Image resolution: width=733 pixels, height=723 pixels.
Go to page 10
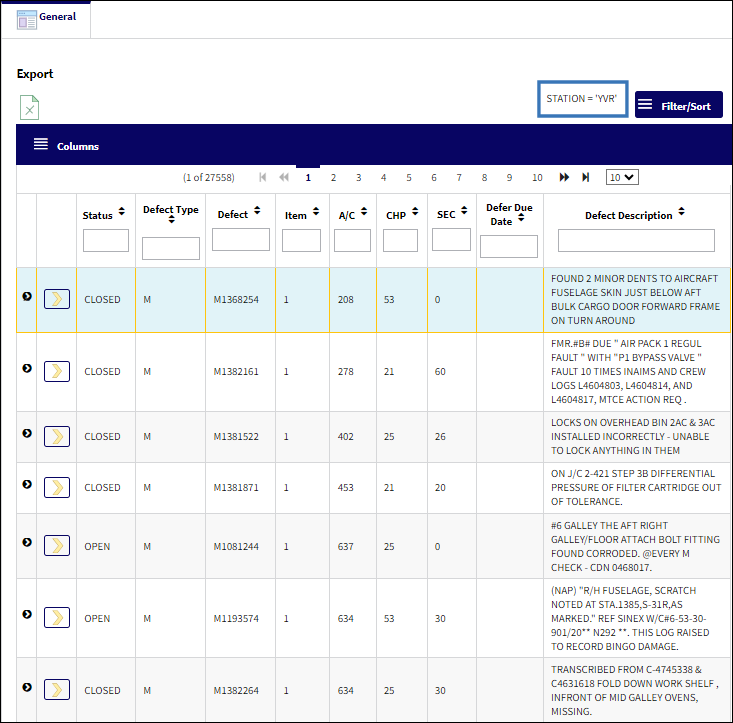tap(537, 178)
